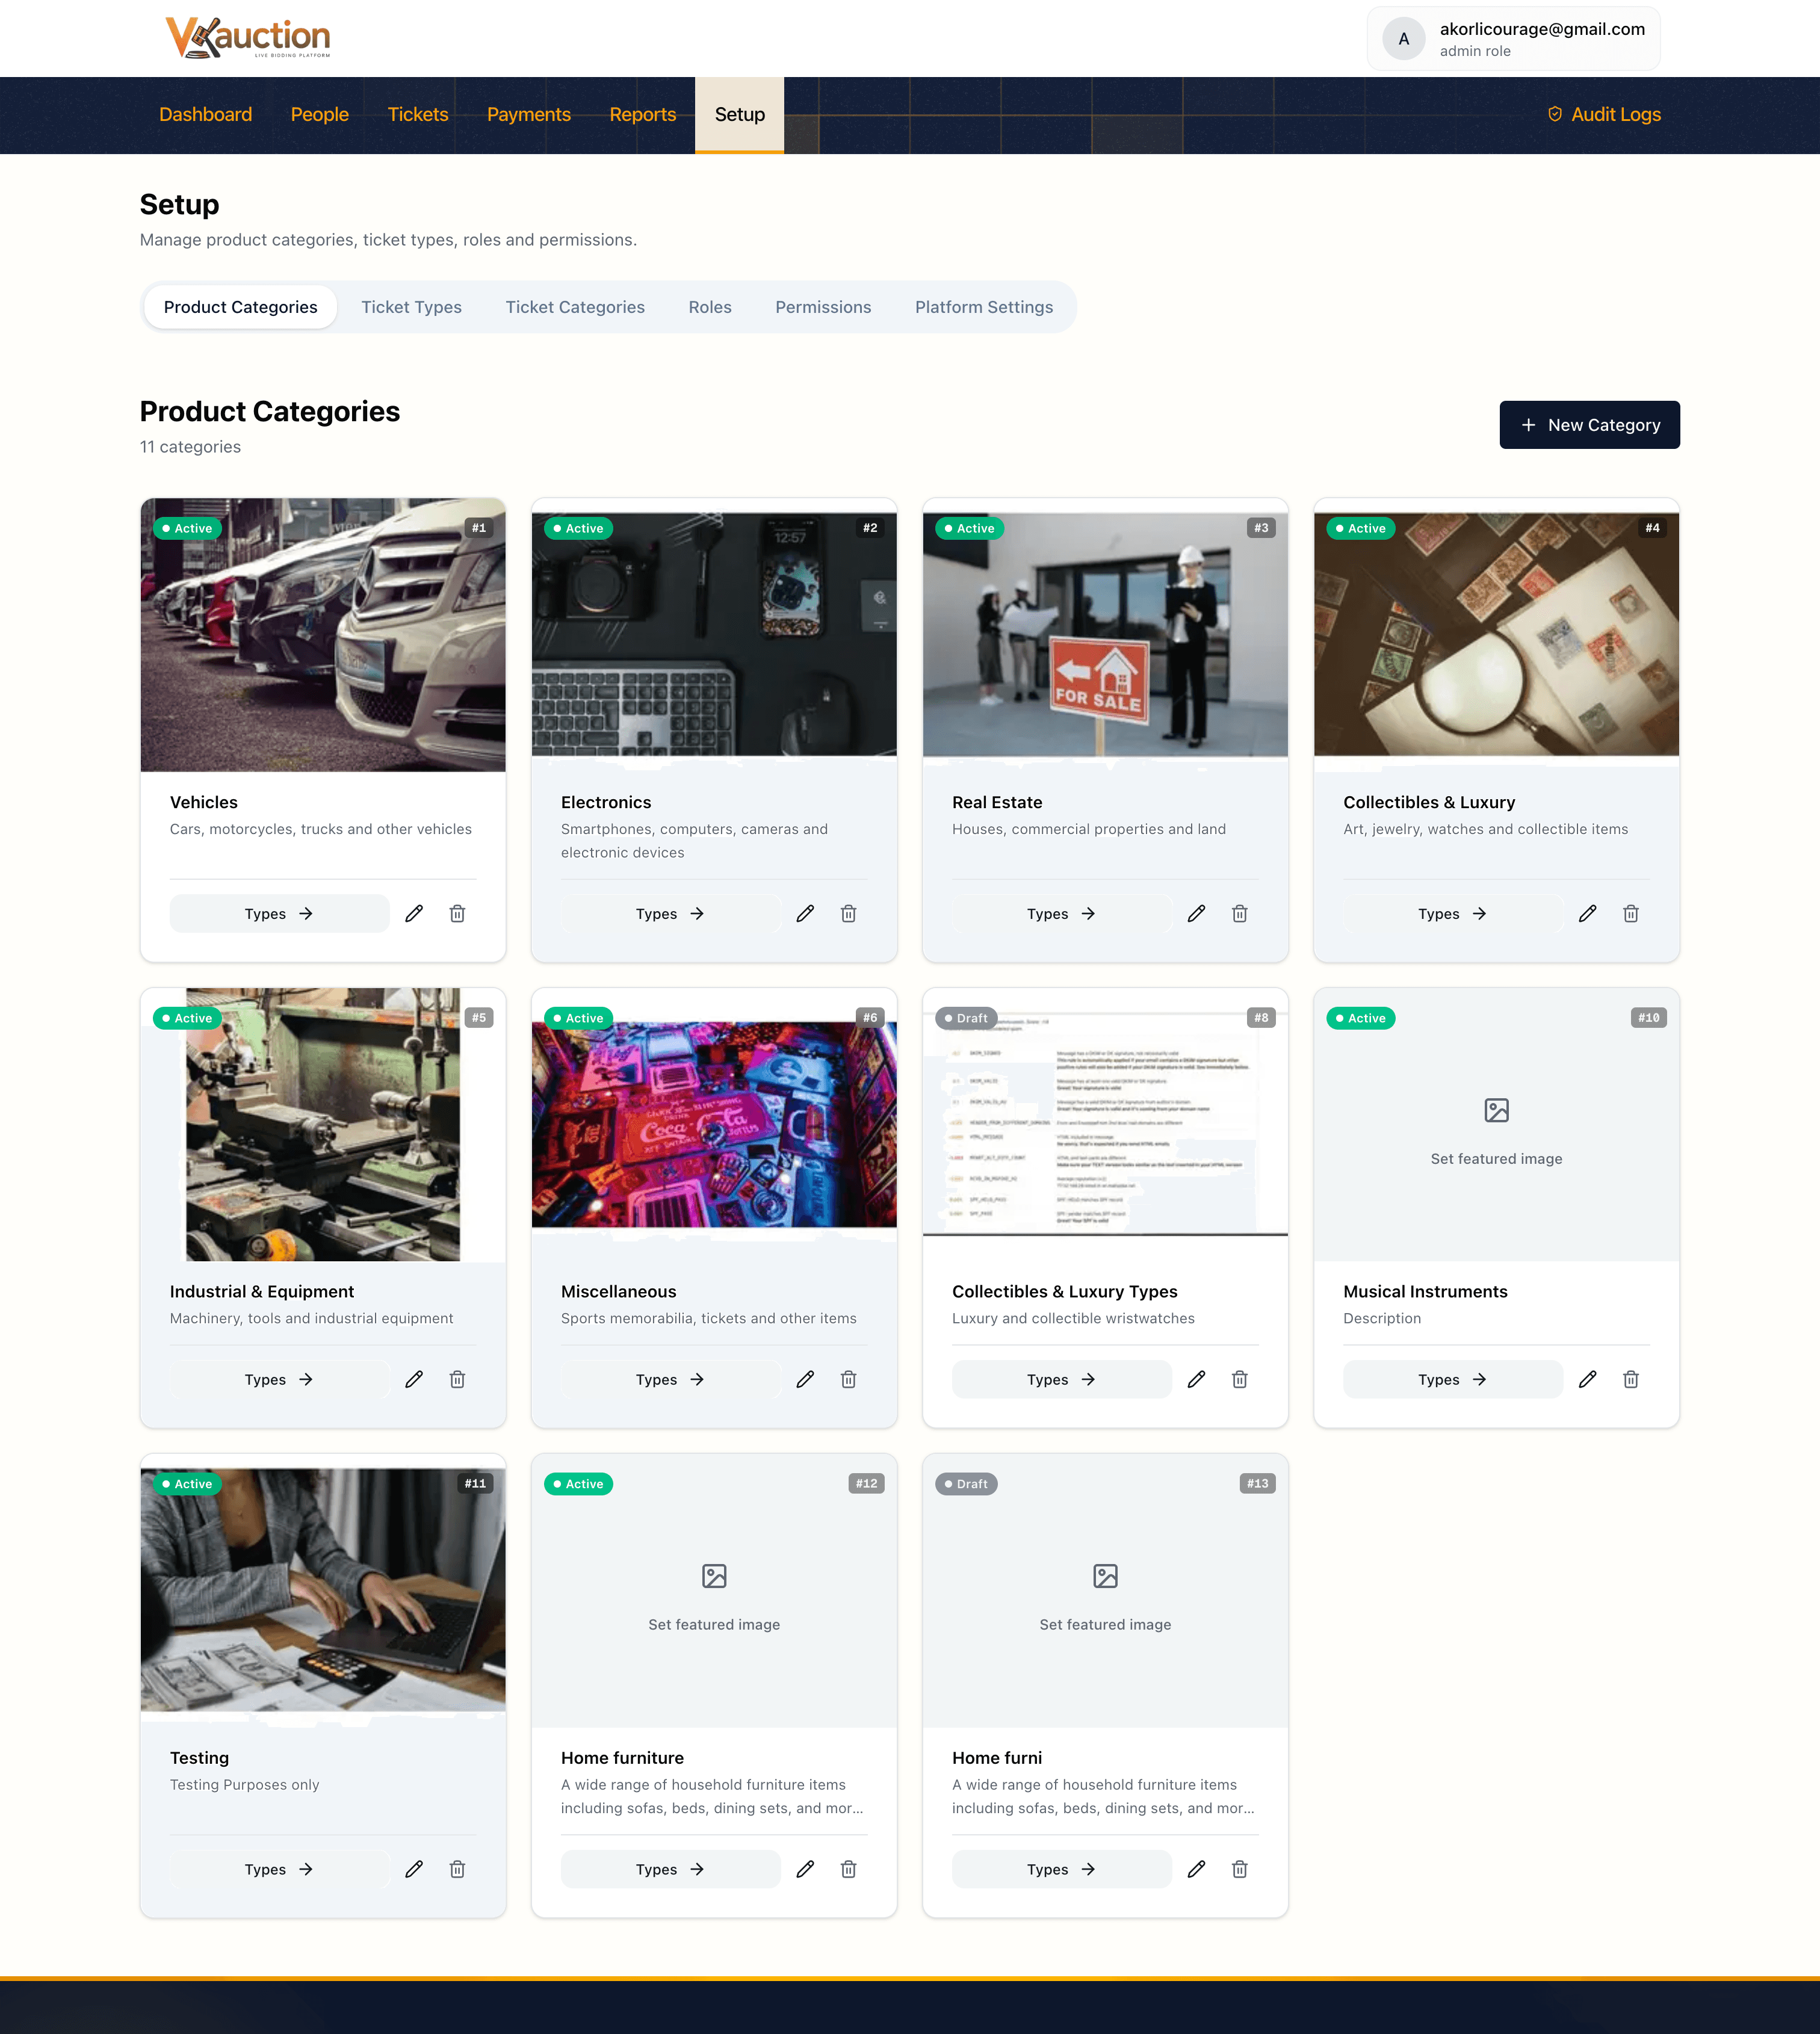Image resolution: width=1820 pixels, height=2034 pixels.
Task: Open the Roles tab
Action: click(x=710, y=307)
